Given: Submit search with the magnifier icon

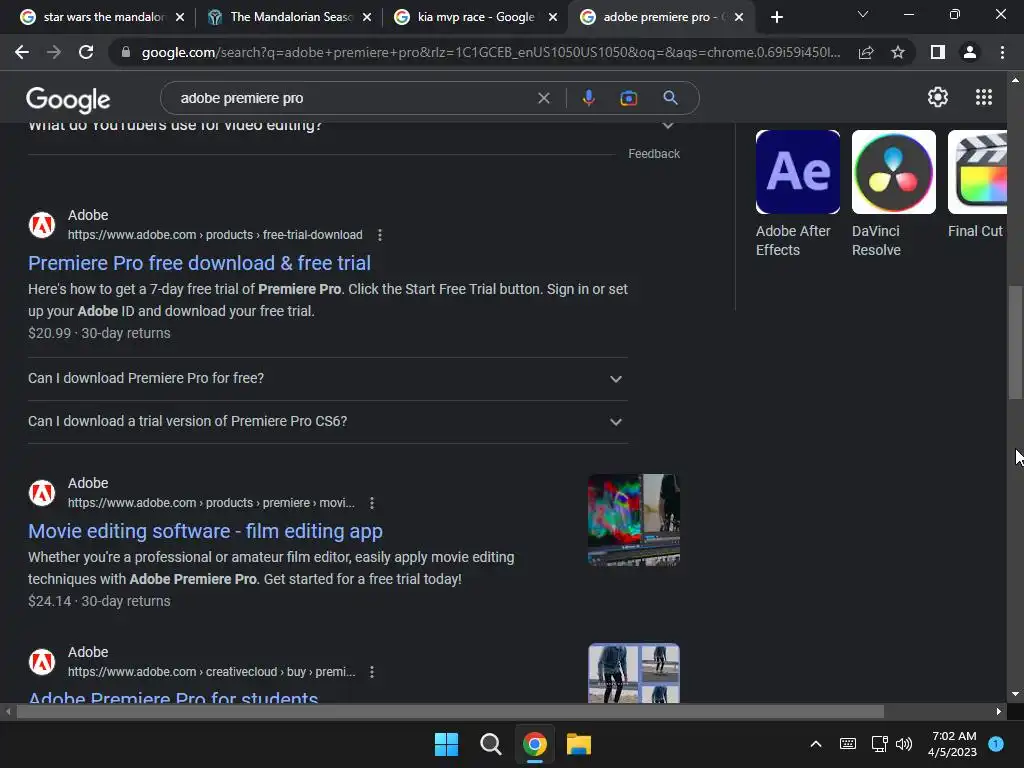Looking at the screenshot, I should pyautogui.click(x=670, y=98).
